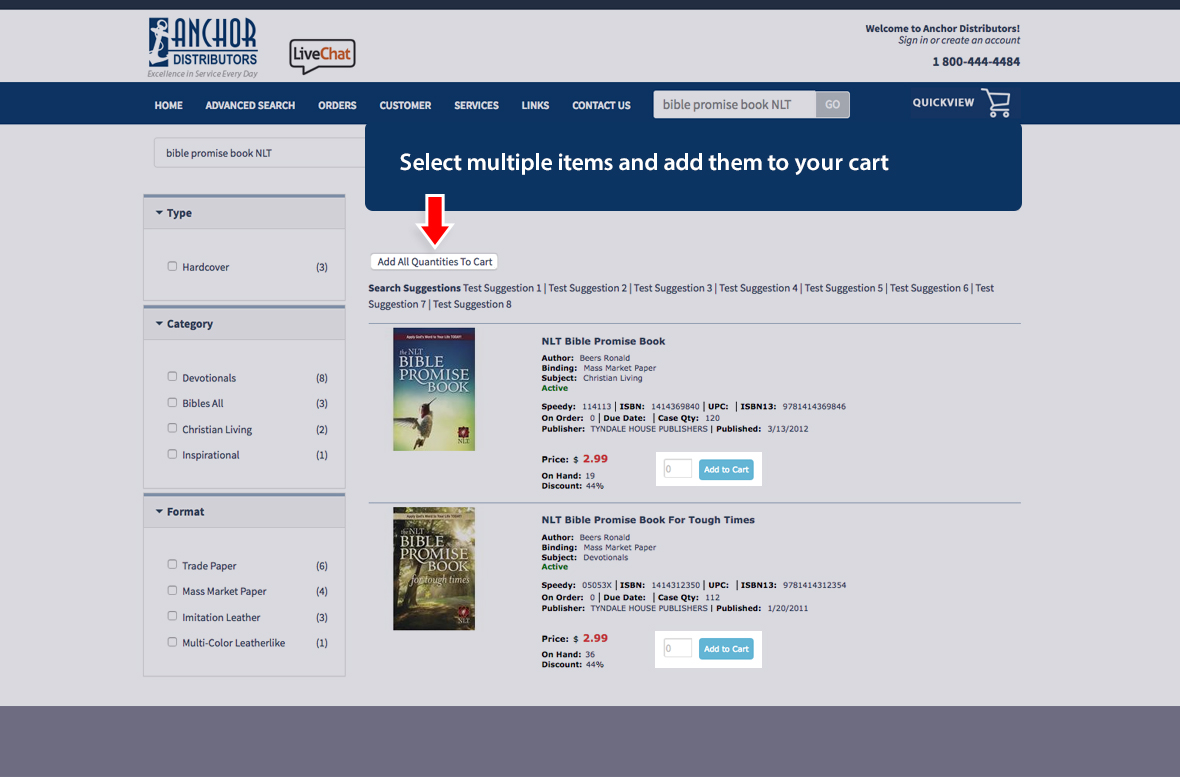This screenshot has width=1180, height=777.
Task: Click Test Suggestion 3 link
Action: click(x=673, y=288)
